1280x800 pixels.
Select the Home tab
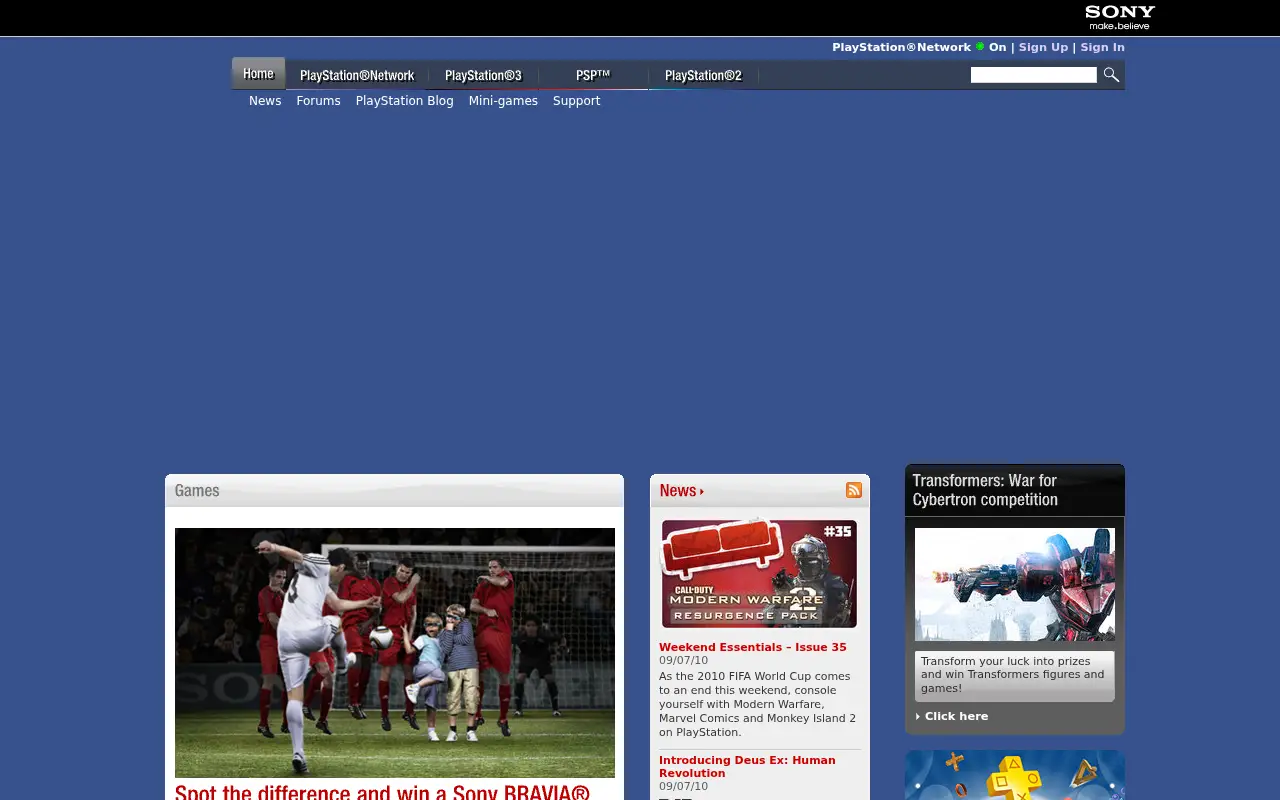(x=258, y=74)
